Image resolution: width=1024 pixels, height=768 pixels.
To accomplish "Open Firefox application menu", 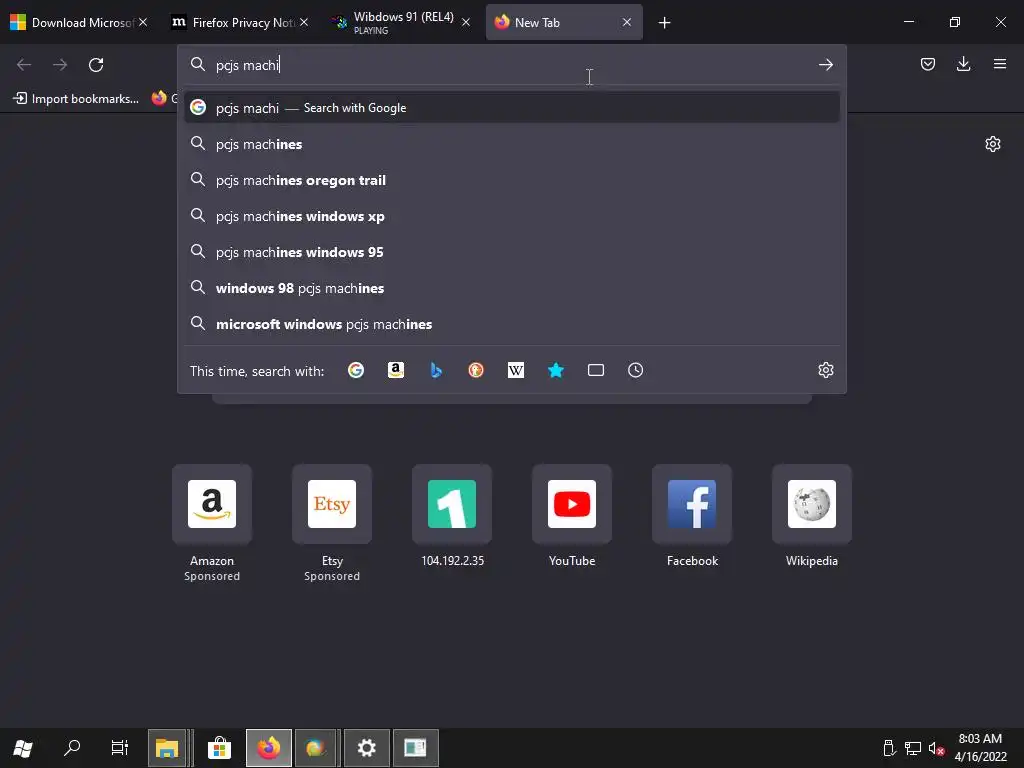I will [1000, 64].
